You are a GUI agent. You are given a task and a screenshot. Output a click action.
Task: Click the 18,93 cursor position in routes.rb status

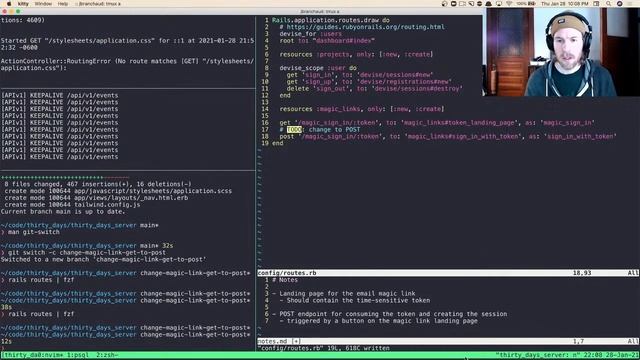click(x=582, y=273)
